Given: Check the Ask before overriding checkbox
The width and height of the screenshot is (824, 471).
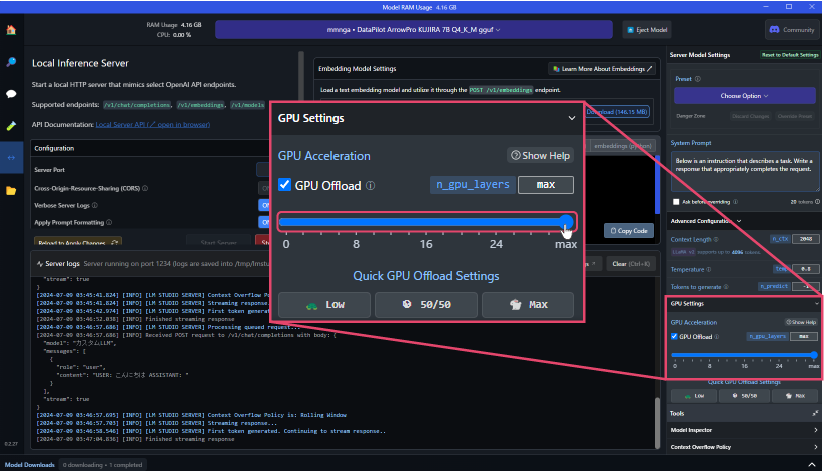Looking at the screenshot, I should (x=678, y=202).
